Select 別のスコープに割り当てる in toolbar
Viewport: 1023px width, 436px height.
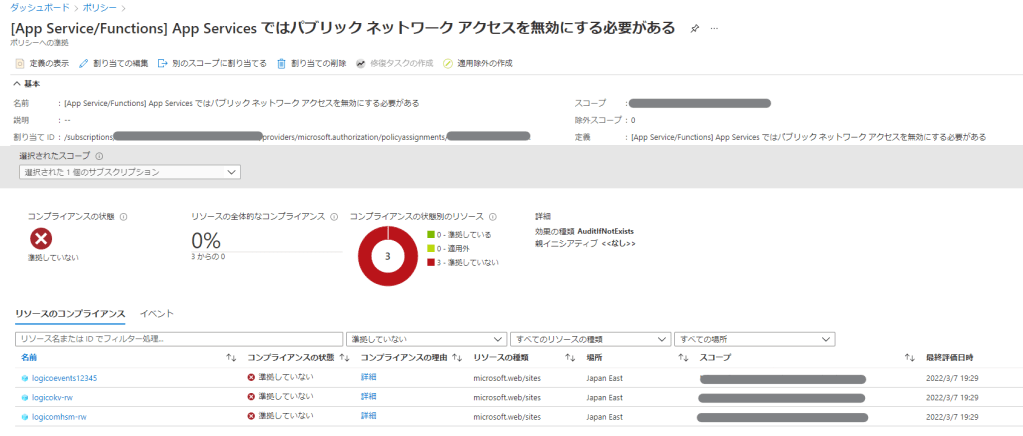211,63
